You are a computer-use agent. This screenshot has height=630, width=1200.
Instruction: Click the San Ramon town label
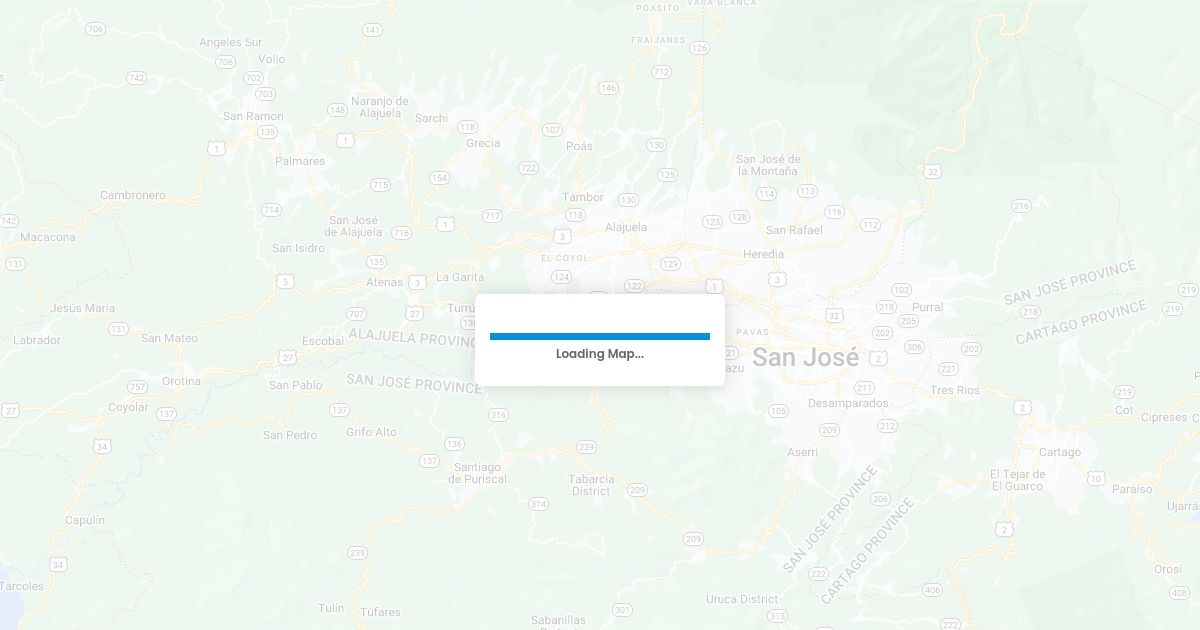[253, 116]
